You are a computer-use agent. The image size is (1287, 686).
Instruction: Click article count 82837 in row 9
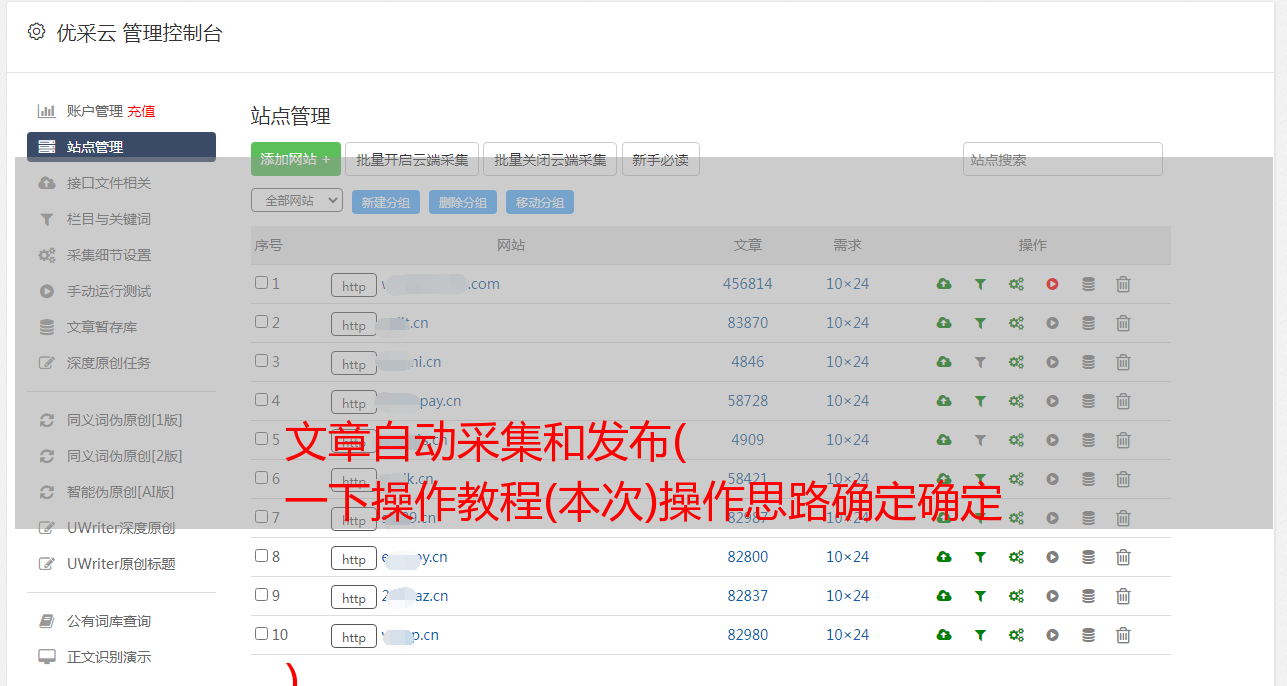(748, 596)
